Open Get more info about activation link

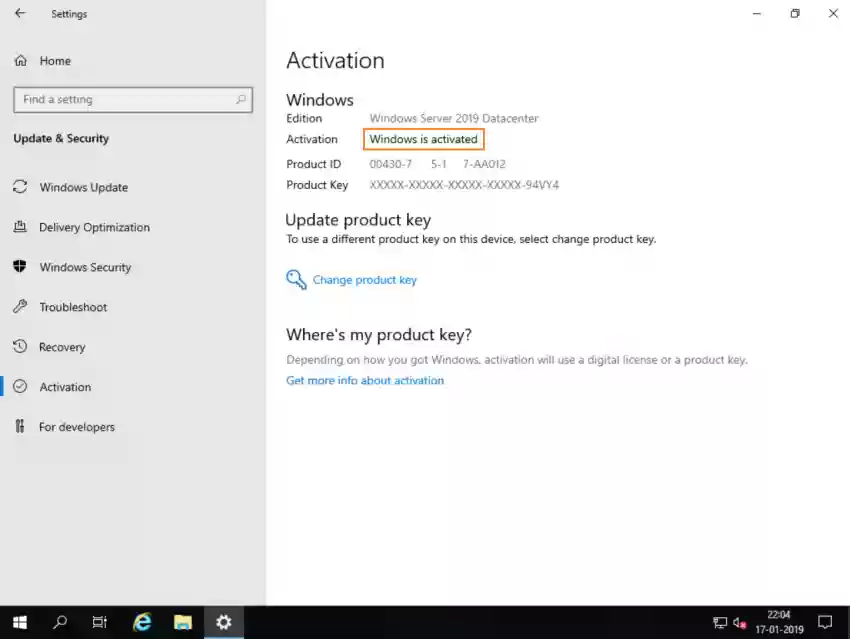(365, 380)
